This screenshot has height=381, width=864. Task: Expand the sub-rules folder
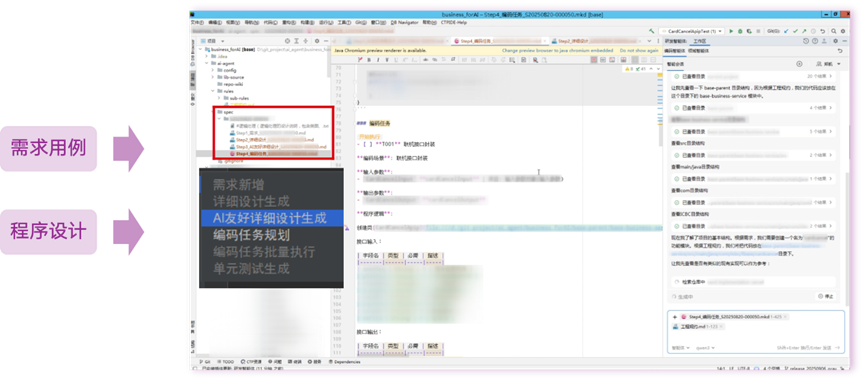[x=219, y=98]
